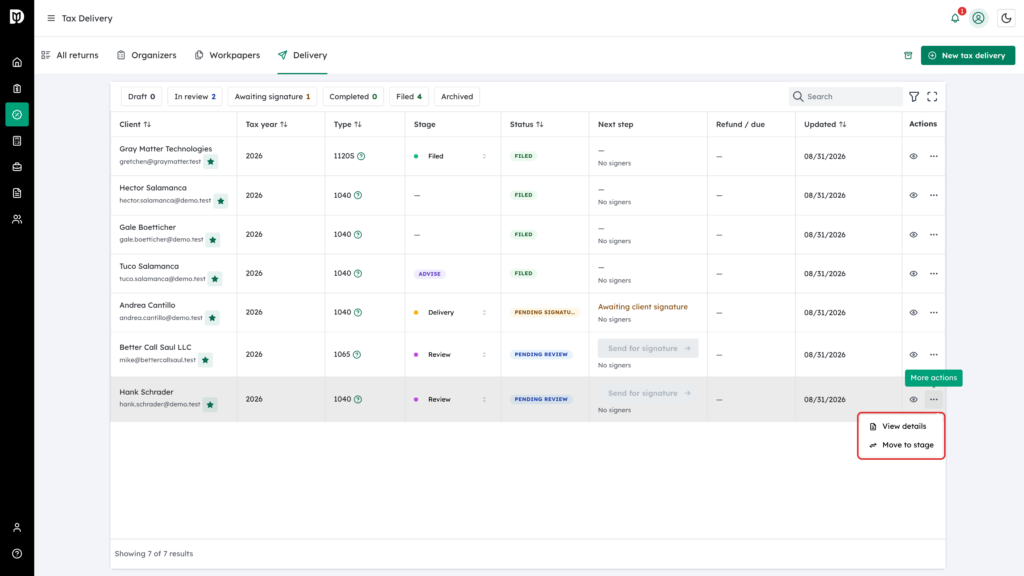The height and width of the screenshot is (576, 1024).
Task: Click the New tax delivery button
Action: [x=968, y=56]
